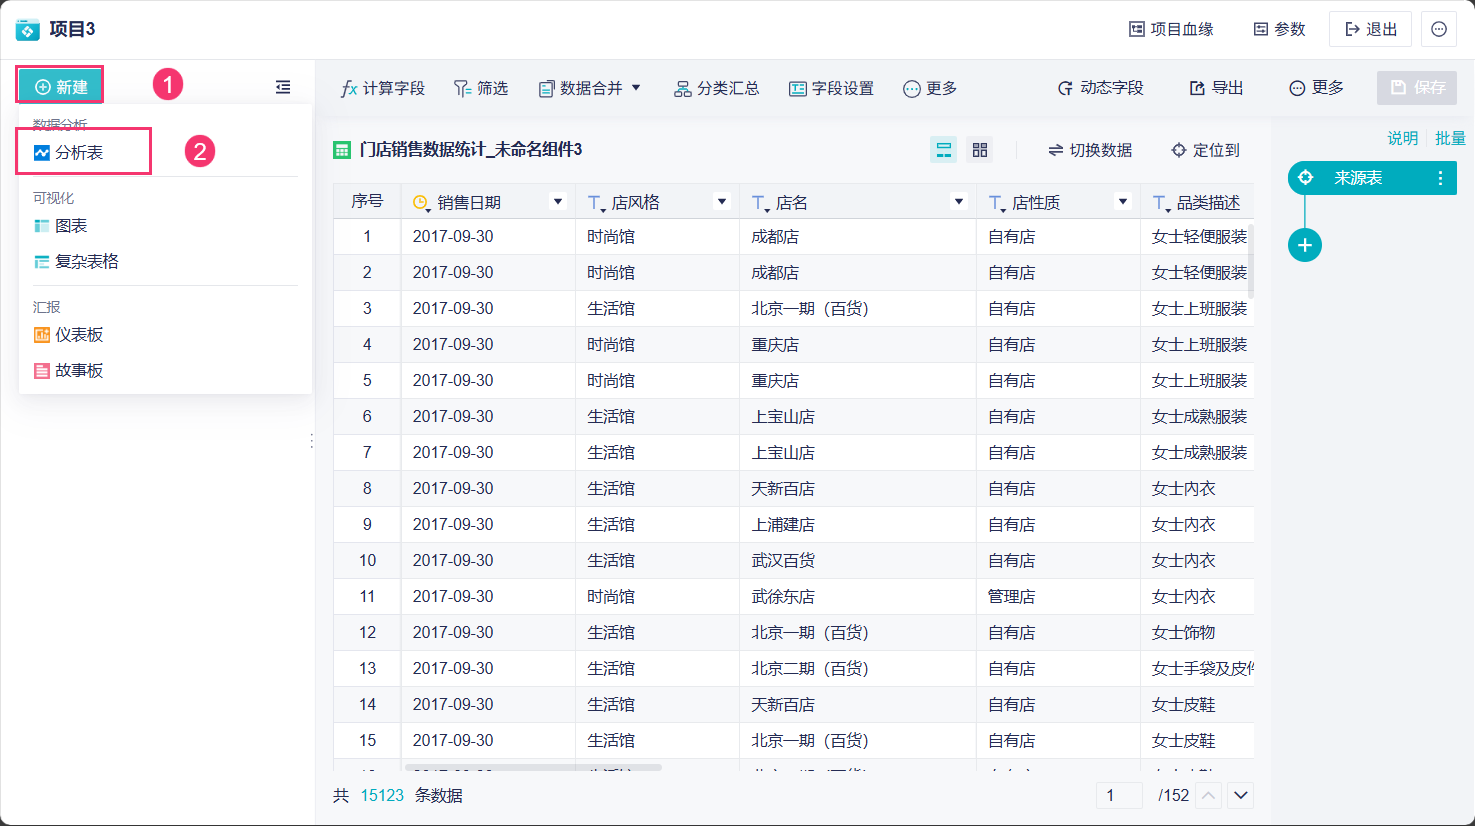
Task: Click the 说明 link
Action: click(x=1402, y=138)
